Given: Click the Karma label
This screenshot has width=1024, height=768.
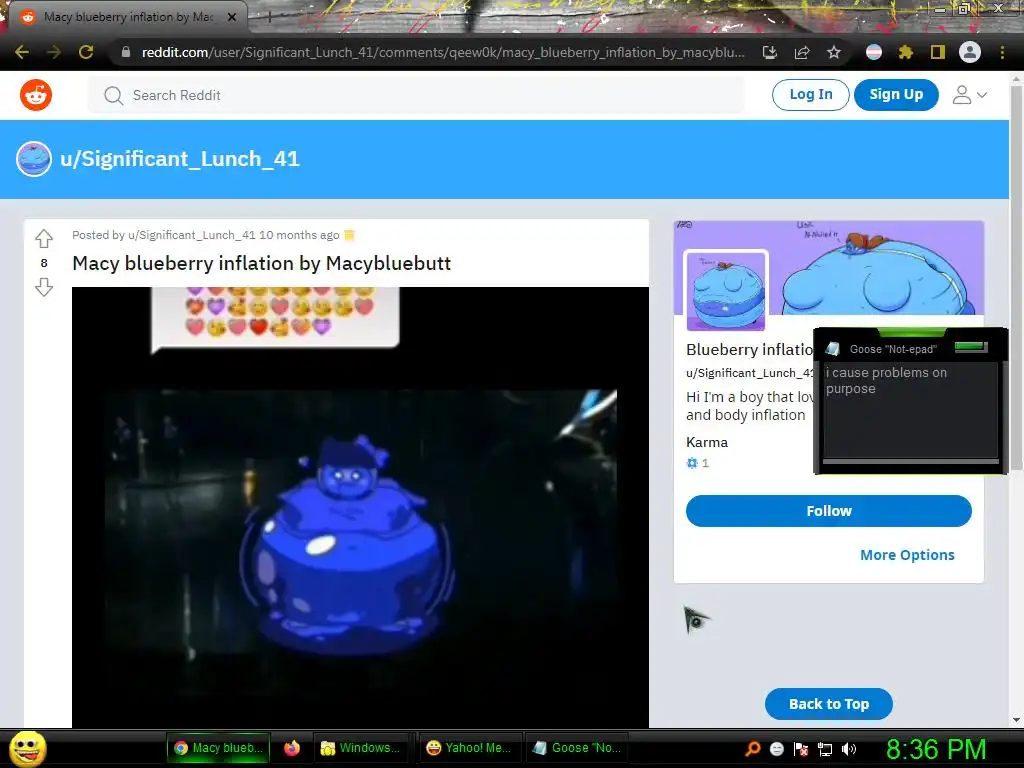Looking at the screenshot, I should tap(707, 442).
